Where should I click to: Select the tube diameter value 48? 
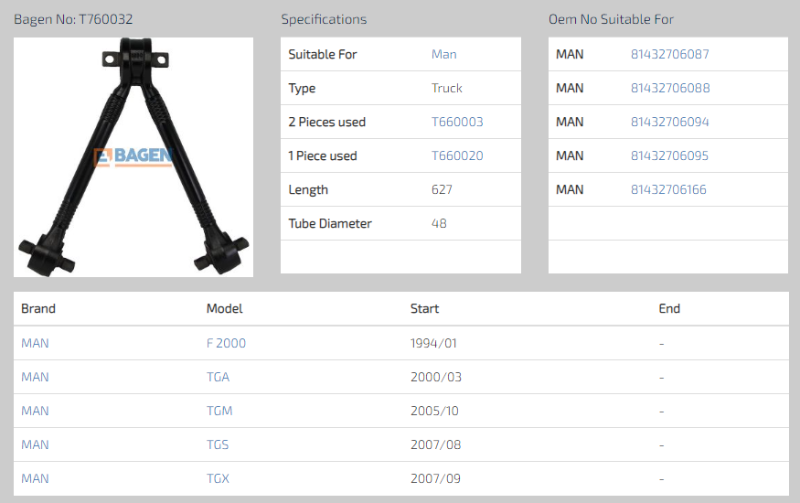tap(439, 223)
